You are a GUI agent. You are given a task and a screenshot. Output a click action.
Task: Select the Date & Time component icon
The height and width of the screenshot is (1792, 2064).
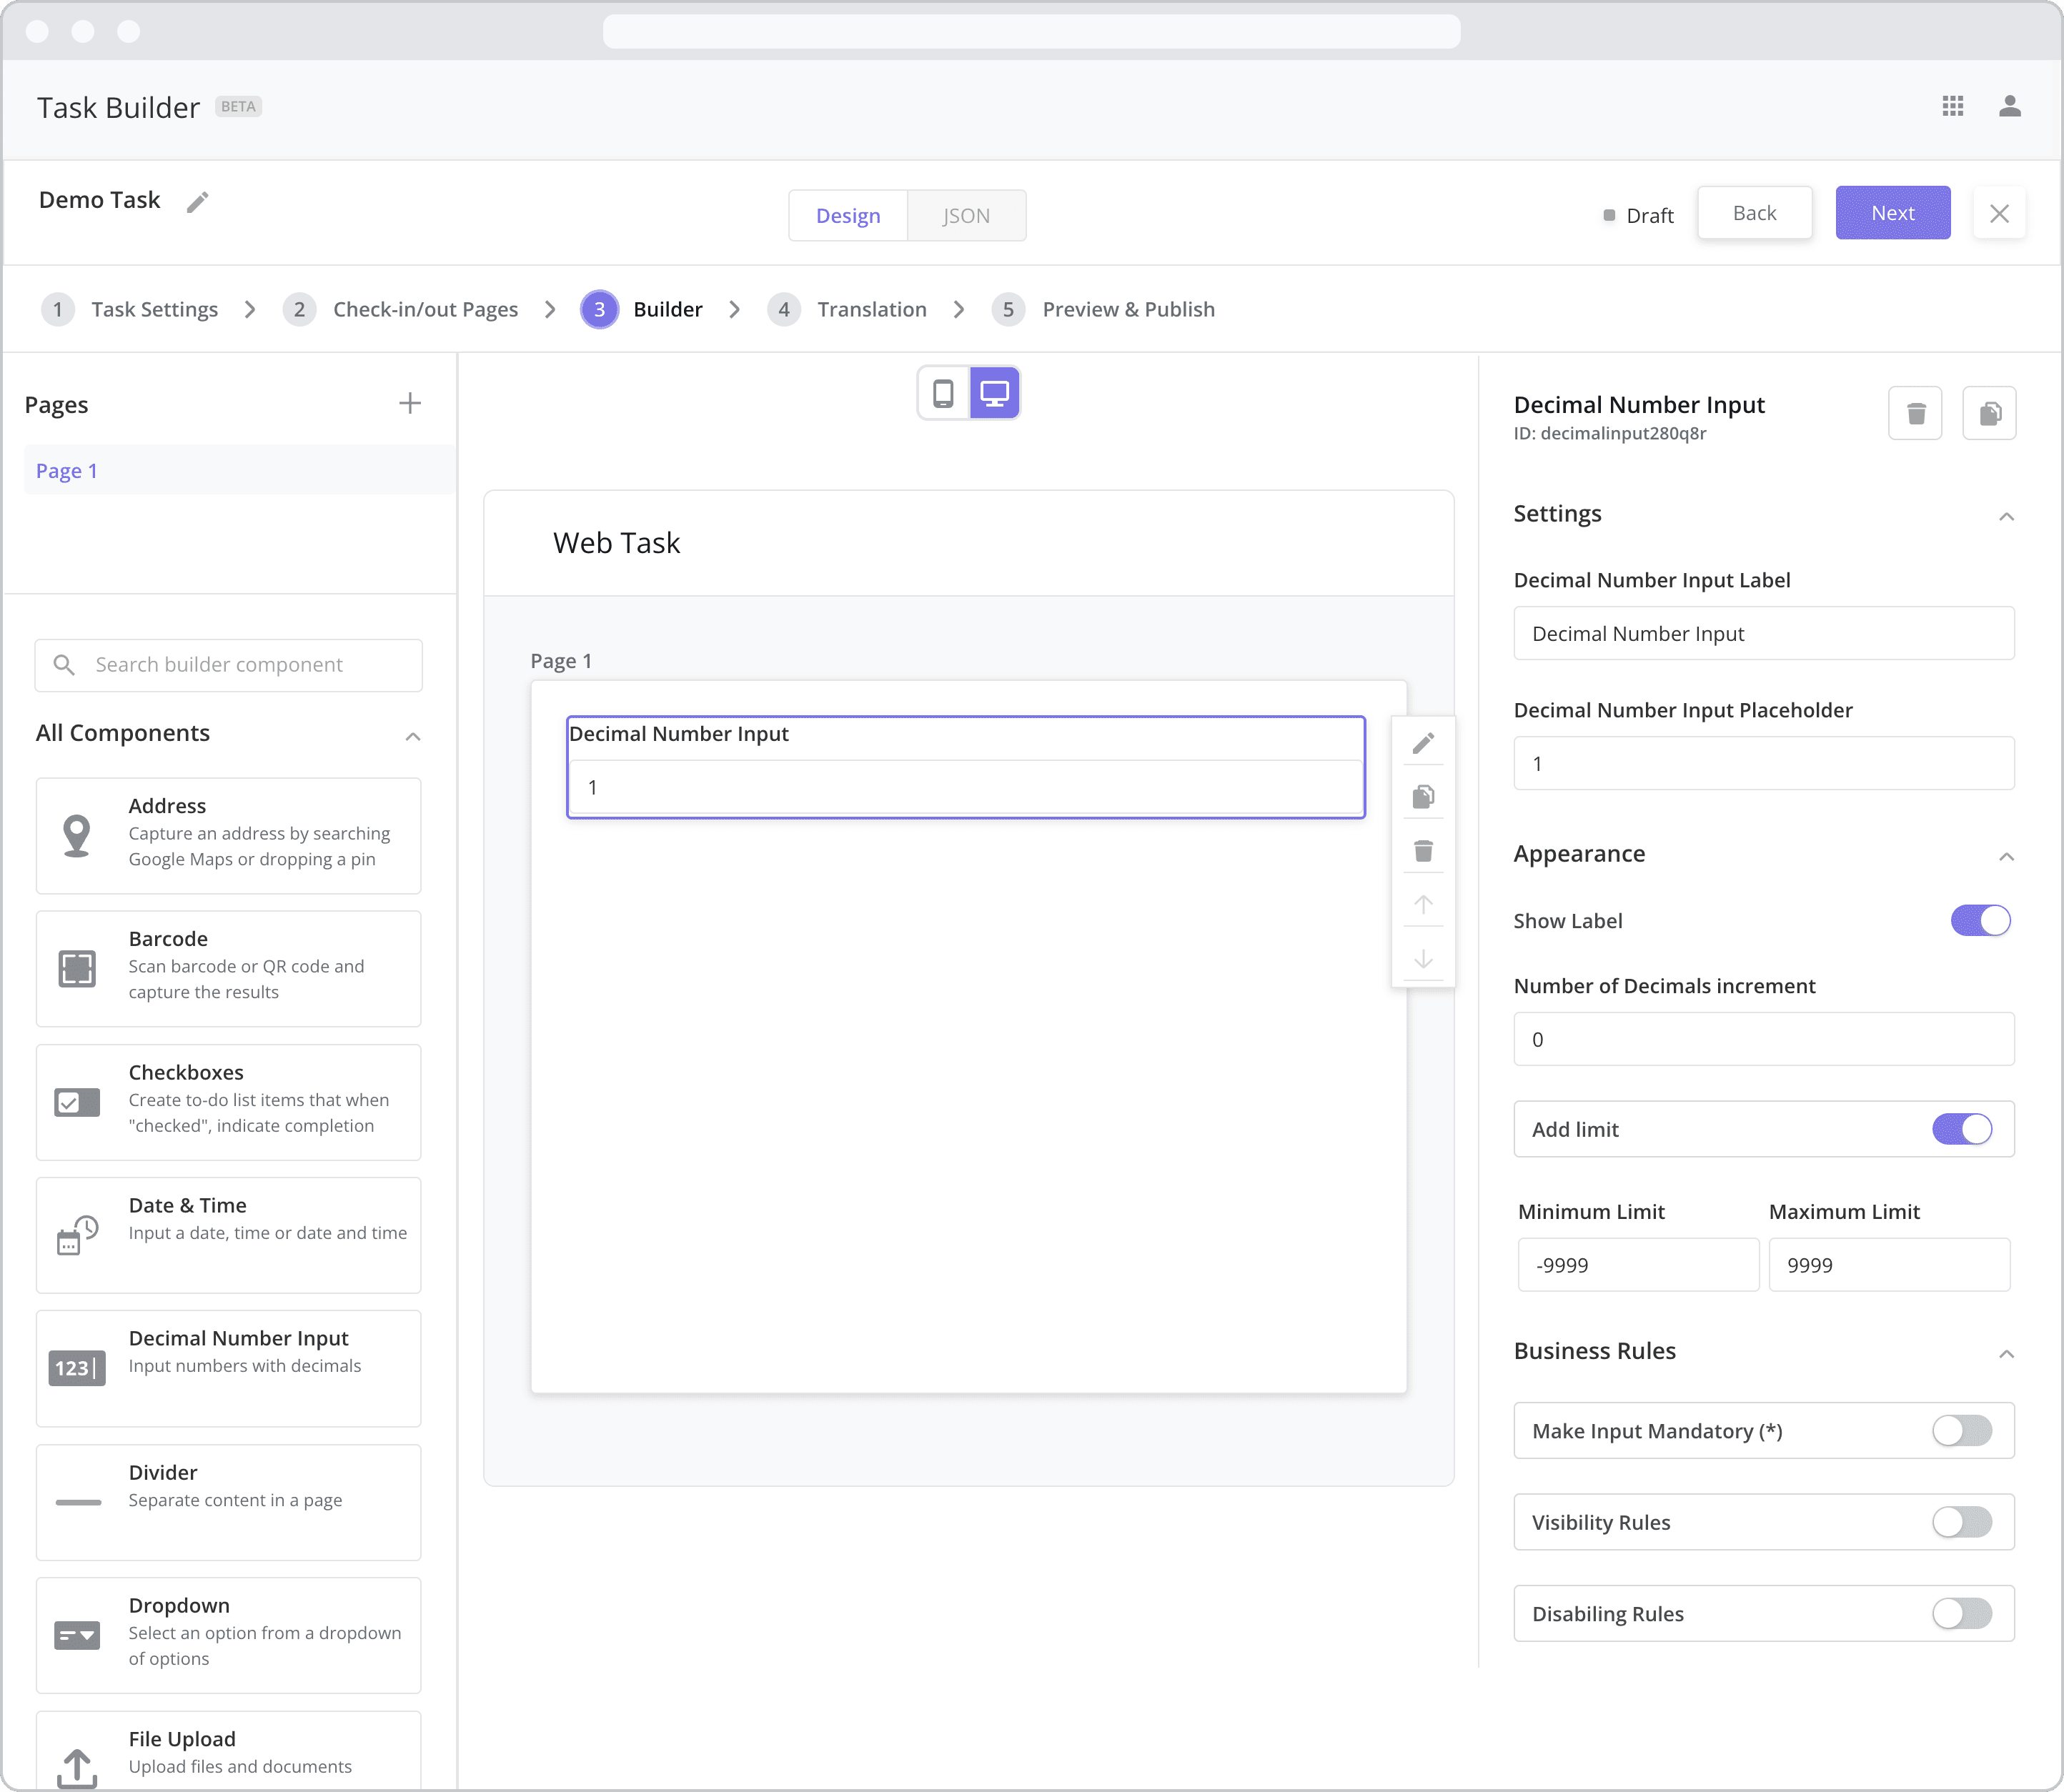[x=77, y=1235]
